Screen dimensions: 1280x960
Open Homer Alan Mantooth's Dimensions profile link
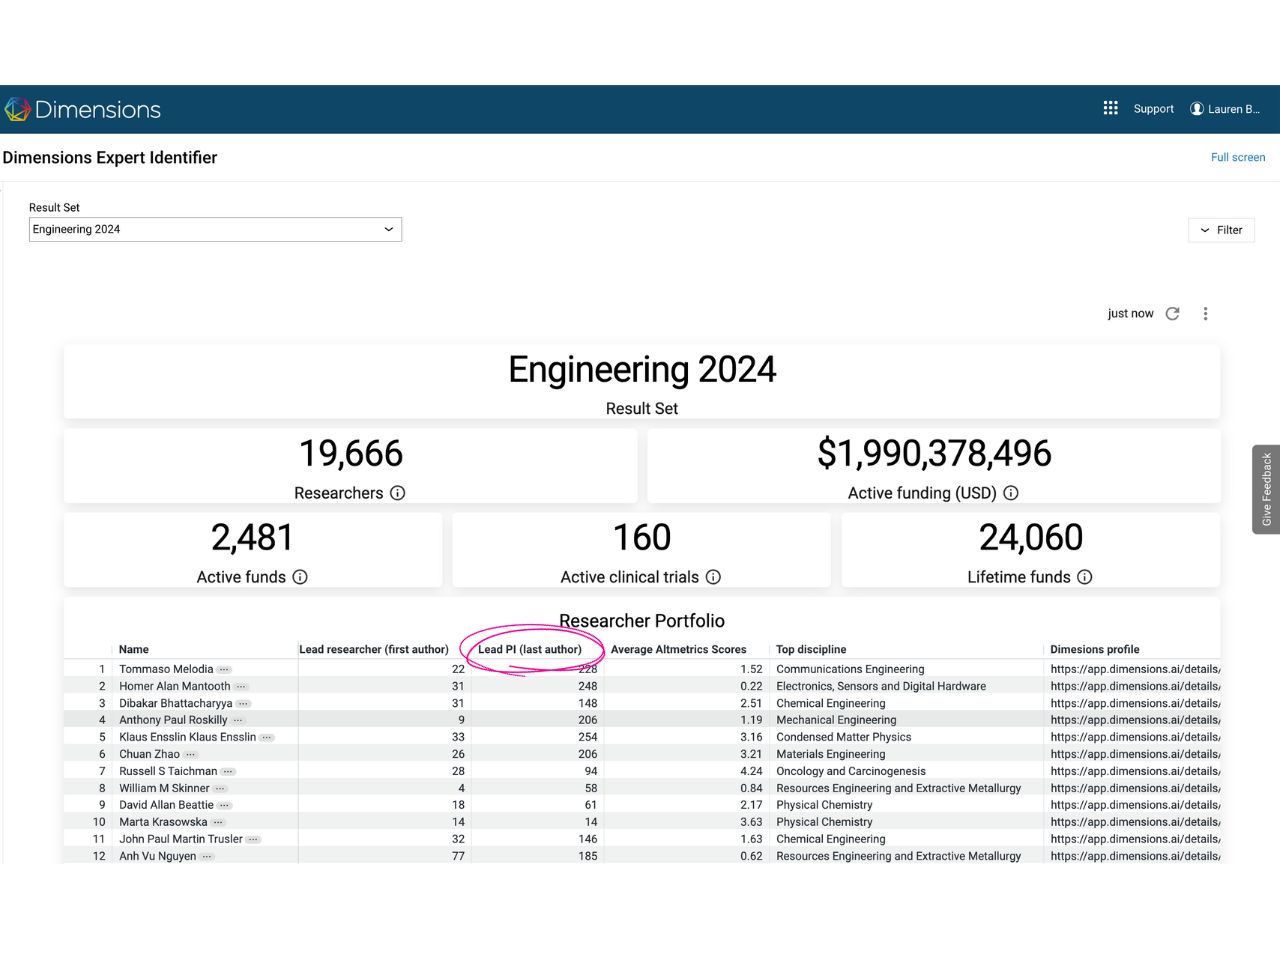1134,687
